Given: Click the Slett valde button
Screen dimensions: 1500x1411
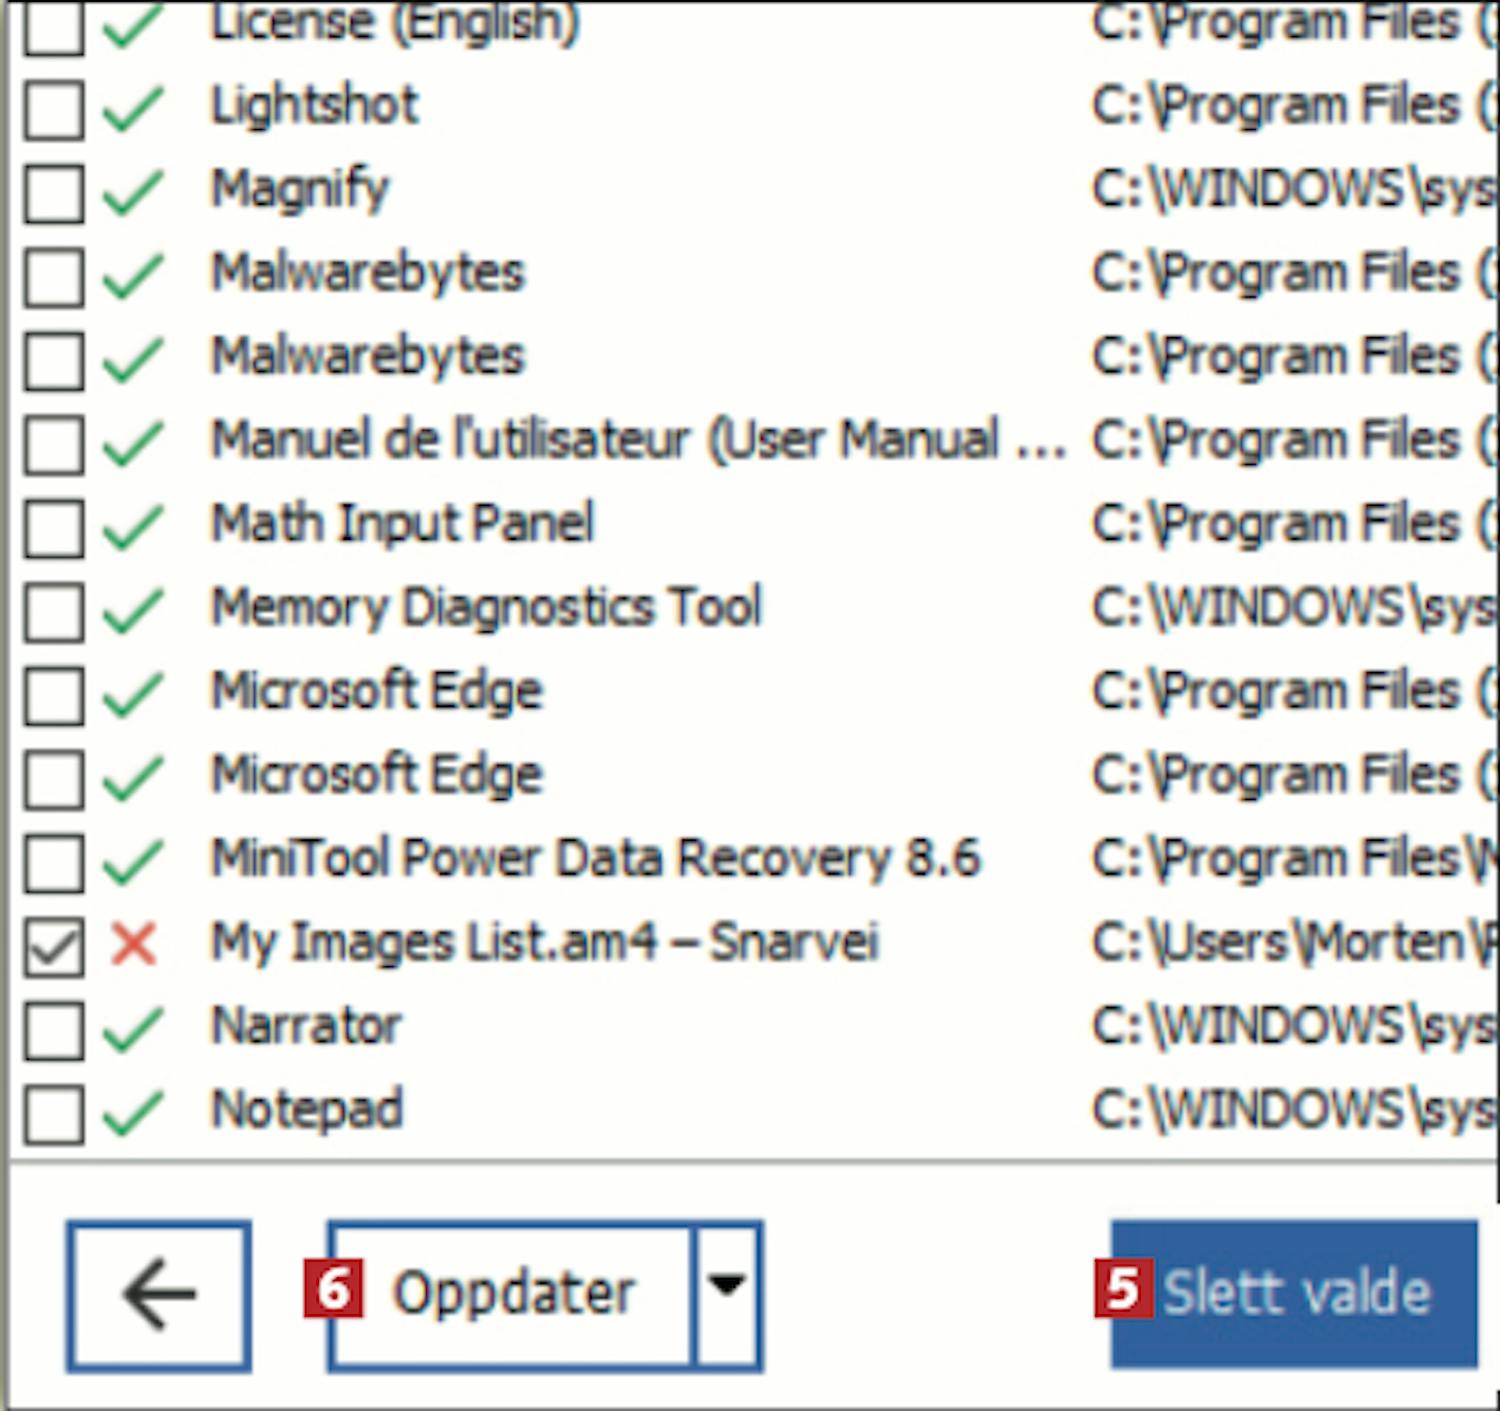Looking at the screenshot, I should [1294, 1292].
